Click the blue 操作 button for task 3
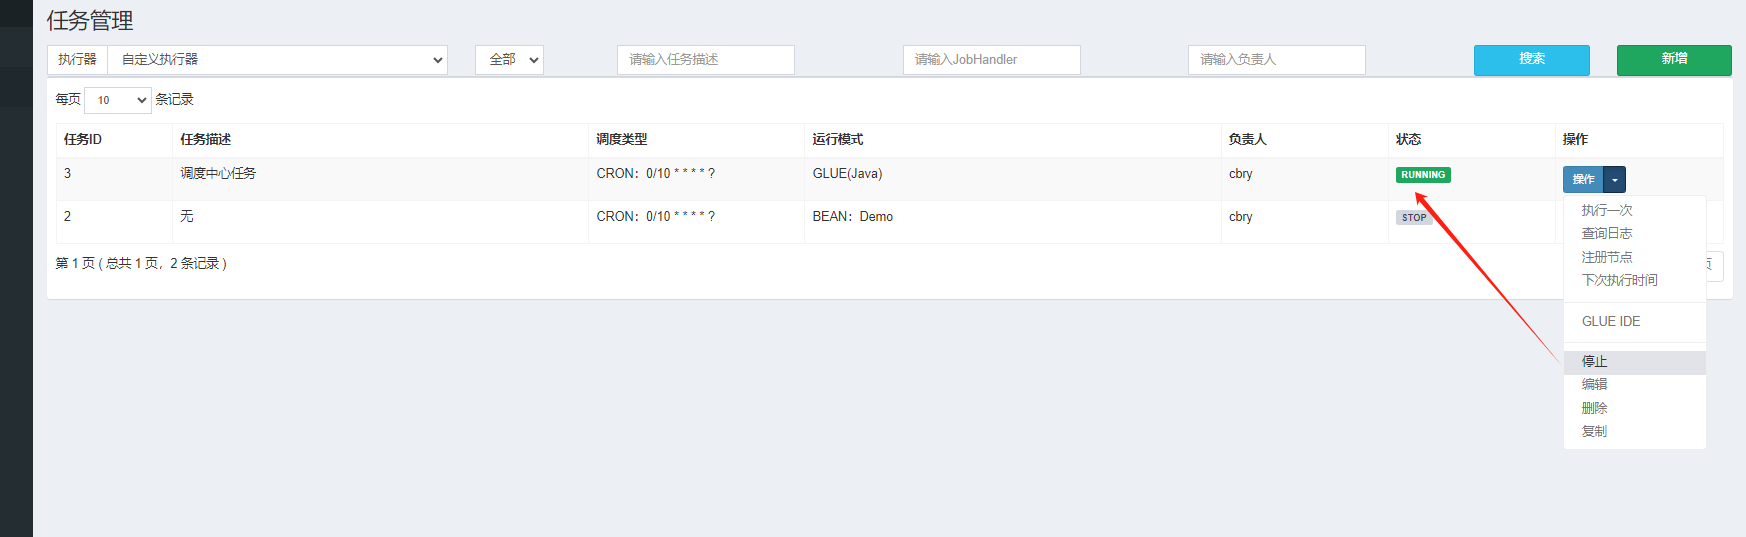Image resolution: width=1746 pixels, height=537 pixels. 1583,179
